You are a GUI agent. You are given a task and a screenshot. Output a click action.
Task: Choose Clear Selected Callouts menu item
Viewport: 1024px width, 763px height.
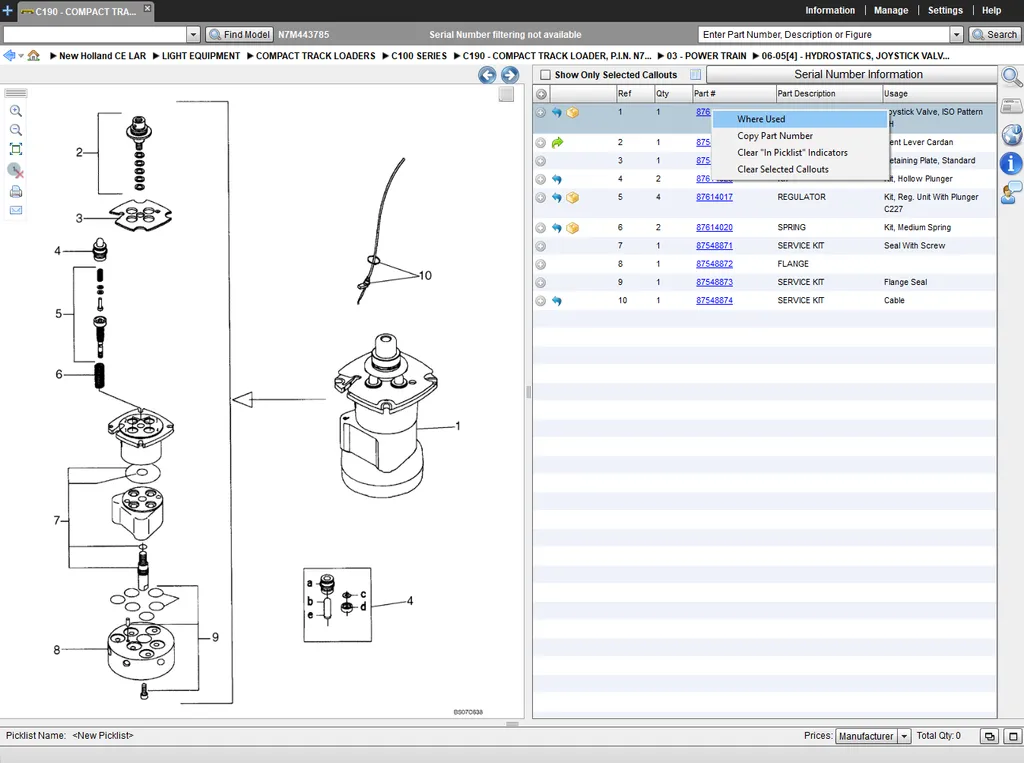tap(800, 169)
